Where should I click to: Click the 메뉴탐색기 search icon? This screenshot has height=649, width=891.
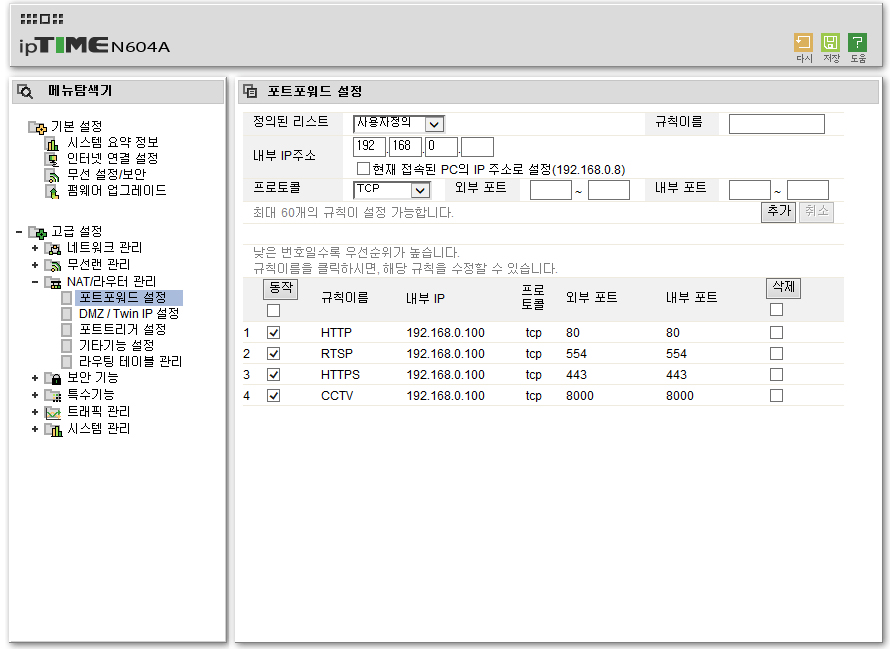point(25,91)
